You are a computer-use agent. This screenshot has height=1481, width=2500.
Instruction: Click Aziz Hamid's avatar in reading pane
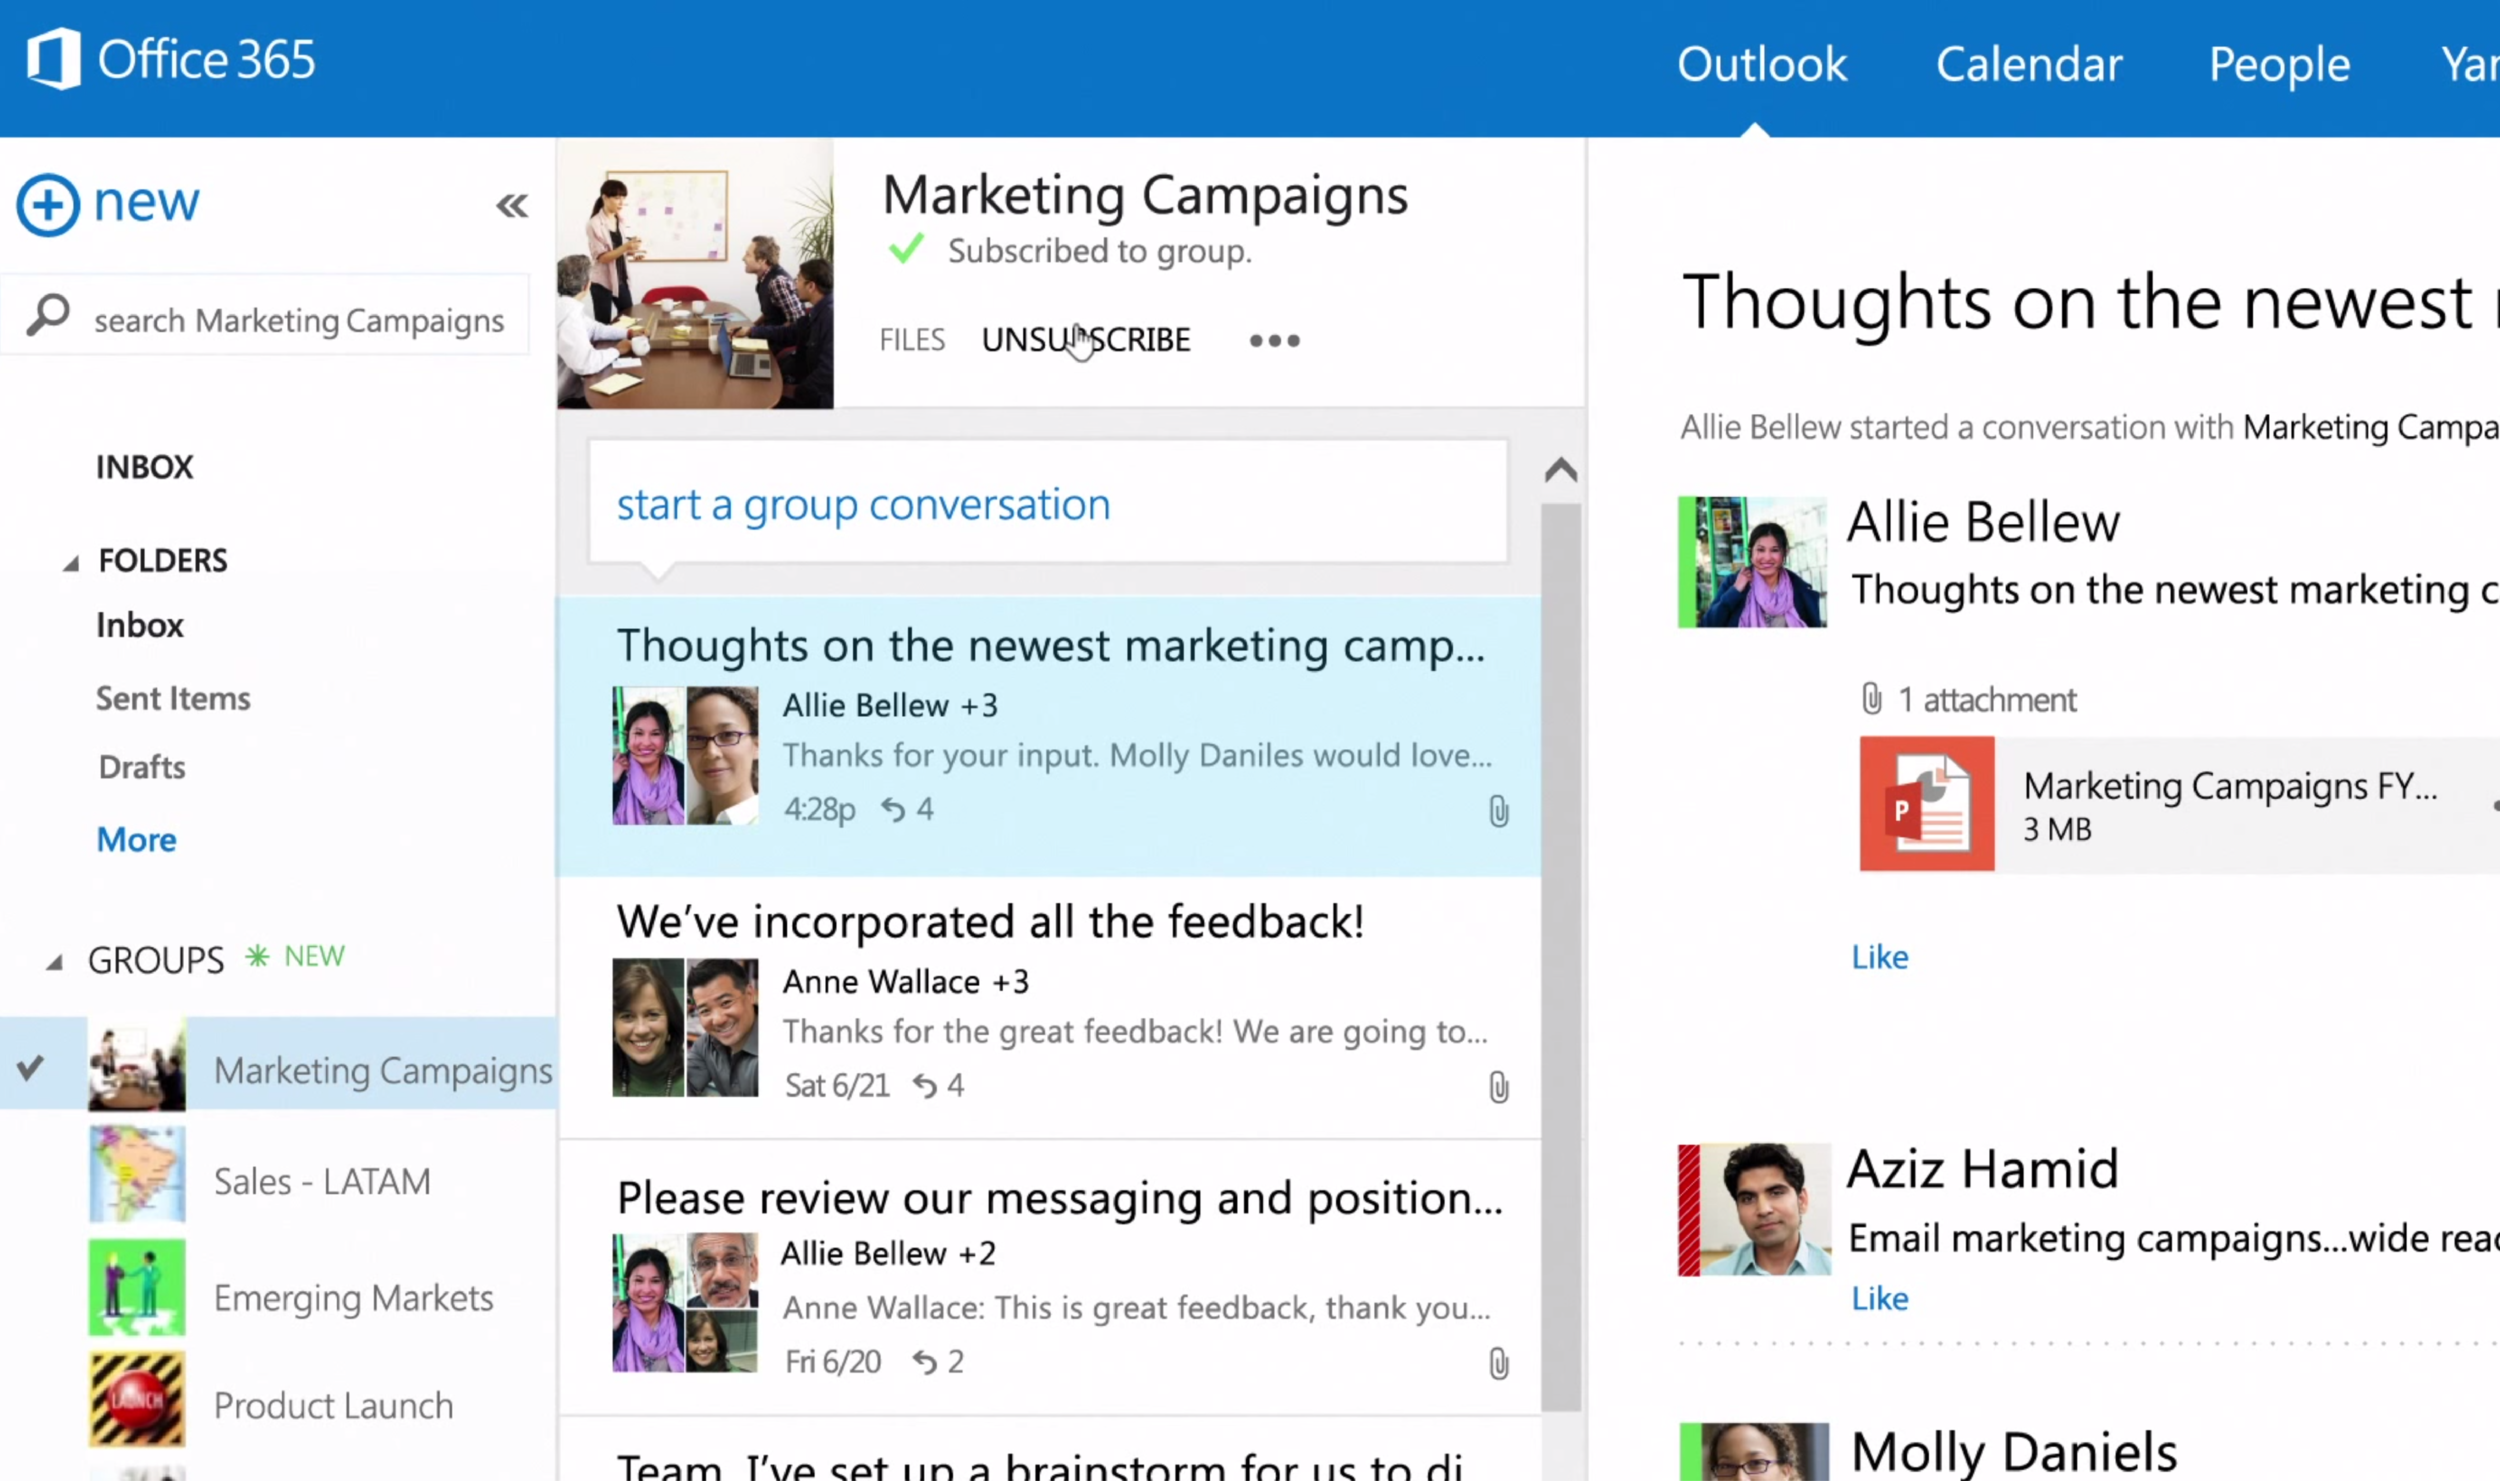(1754, 1210)
